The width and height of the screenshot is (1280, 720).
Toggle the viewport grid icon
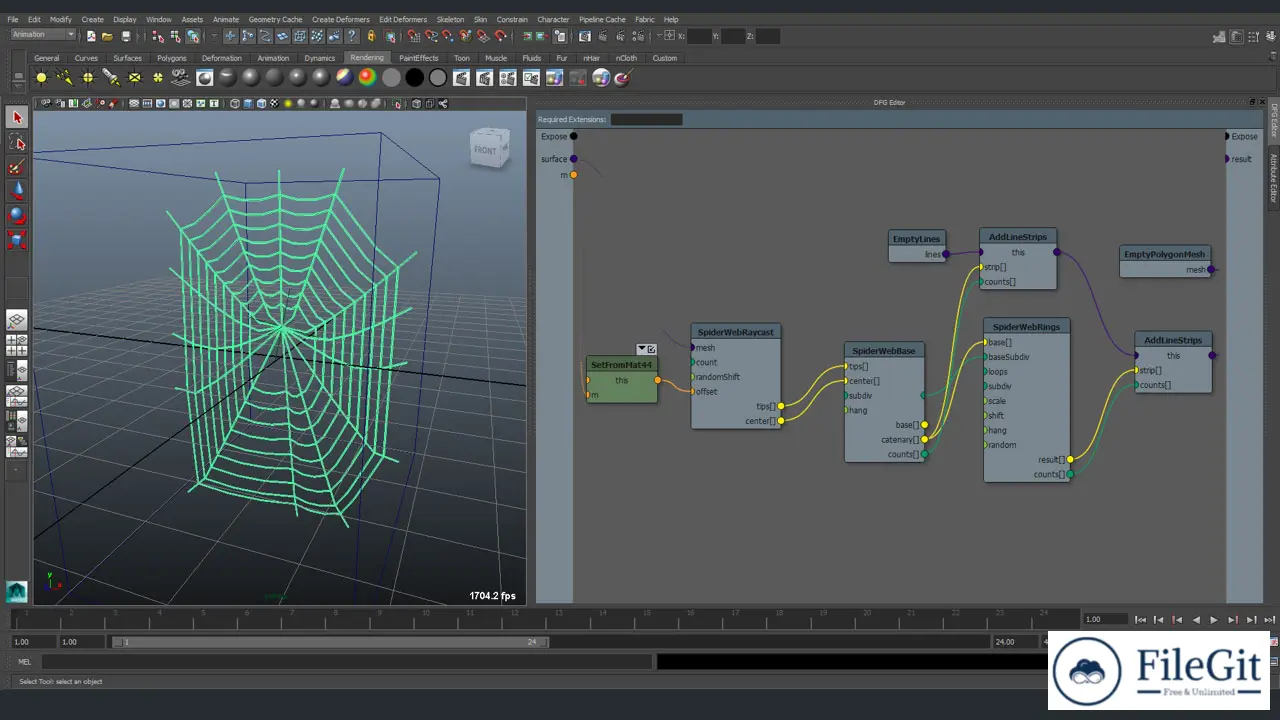(134, 103)
